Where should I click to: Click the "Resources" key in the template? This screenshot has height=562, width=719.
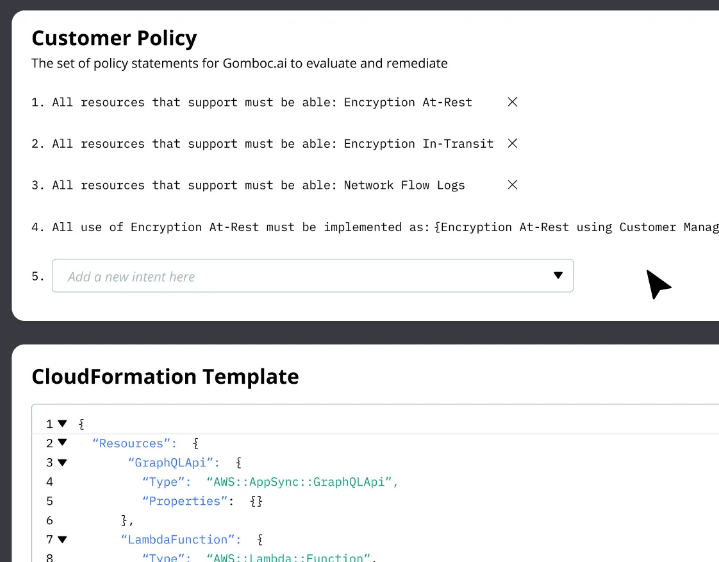[x=131, y=443]
